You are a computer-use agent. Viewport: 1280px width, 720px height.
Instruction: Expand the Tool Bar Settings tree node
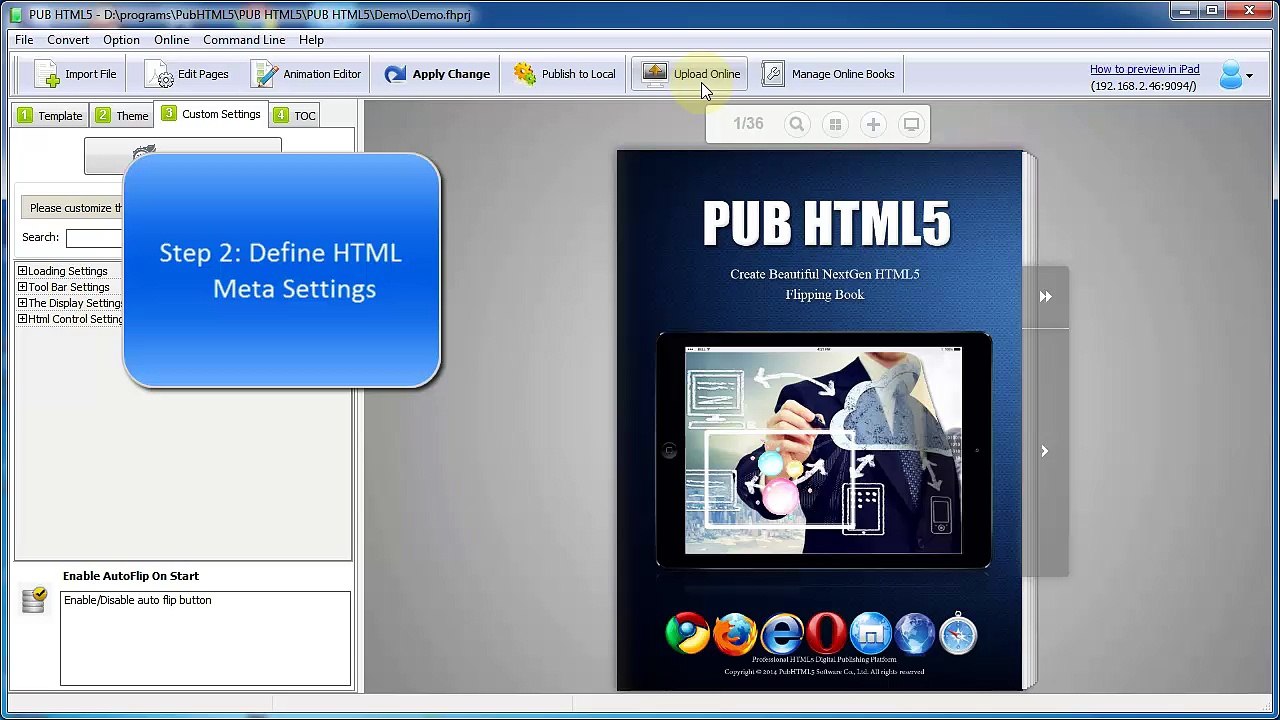click(x=22, y=287)
